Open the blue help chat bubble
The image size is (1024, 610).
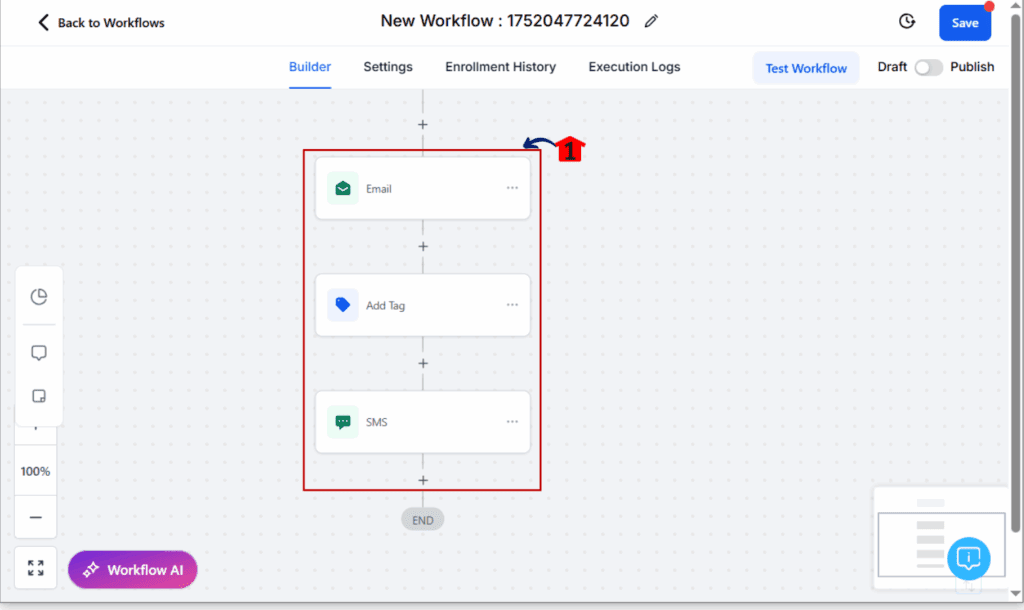coord(968,558)
